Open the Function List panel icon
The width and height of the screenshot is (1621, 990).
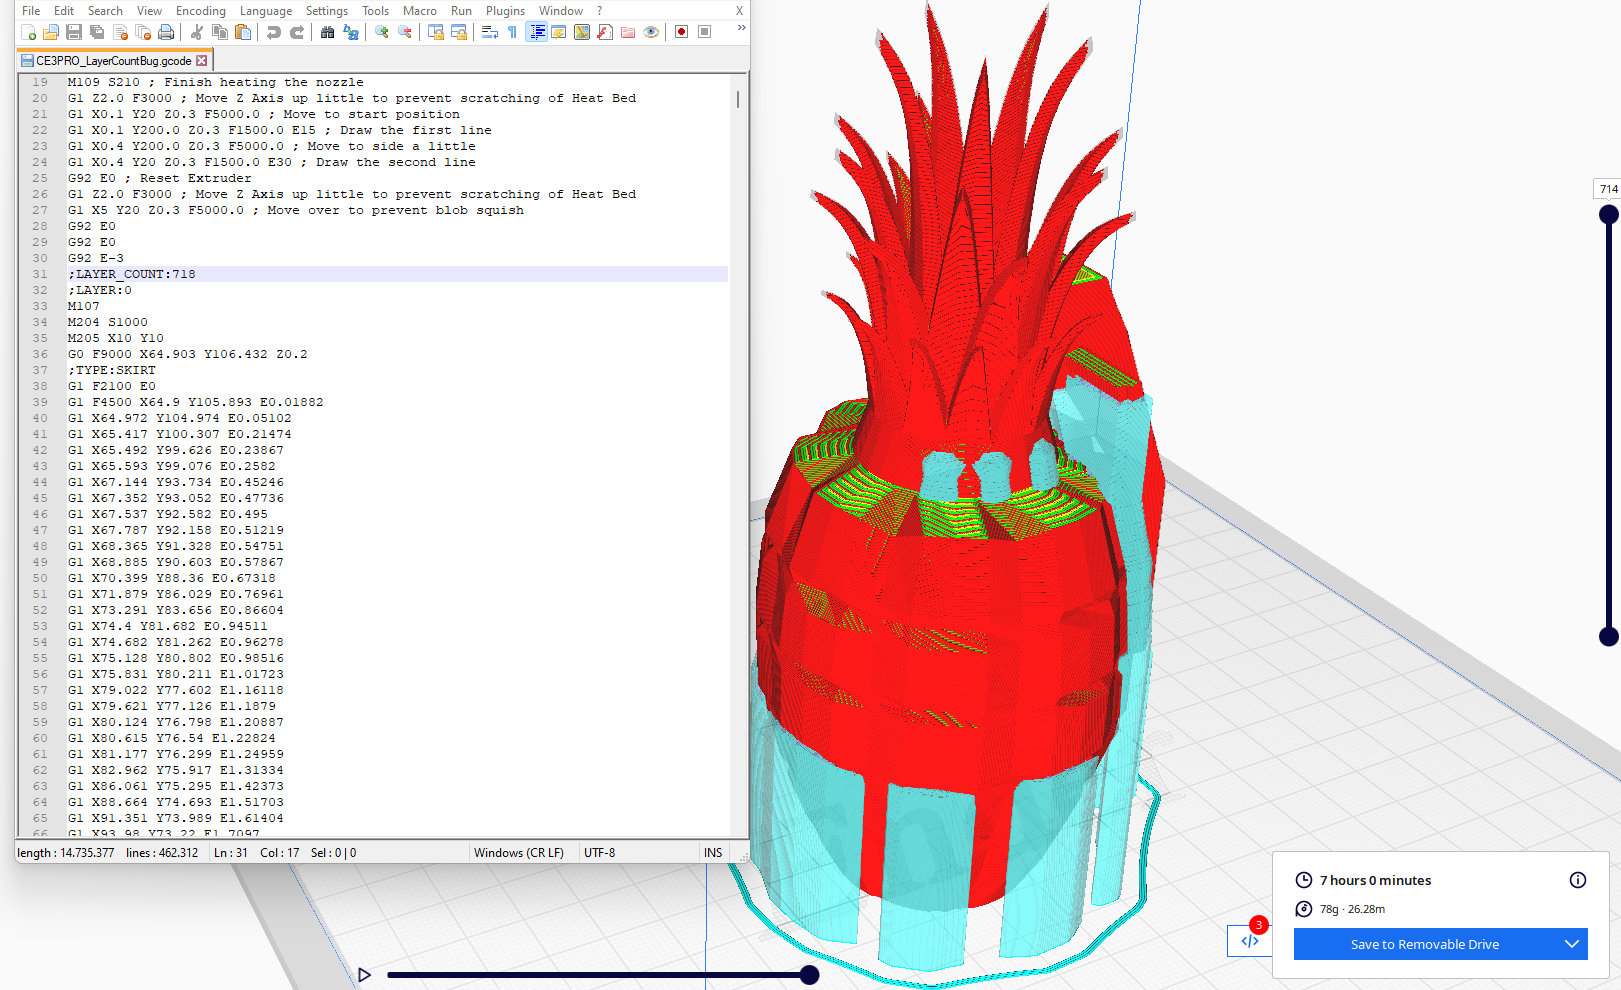click(x=603, y=32)
